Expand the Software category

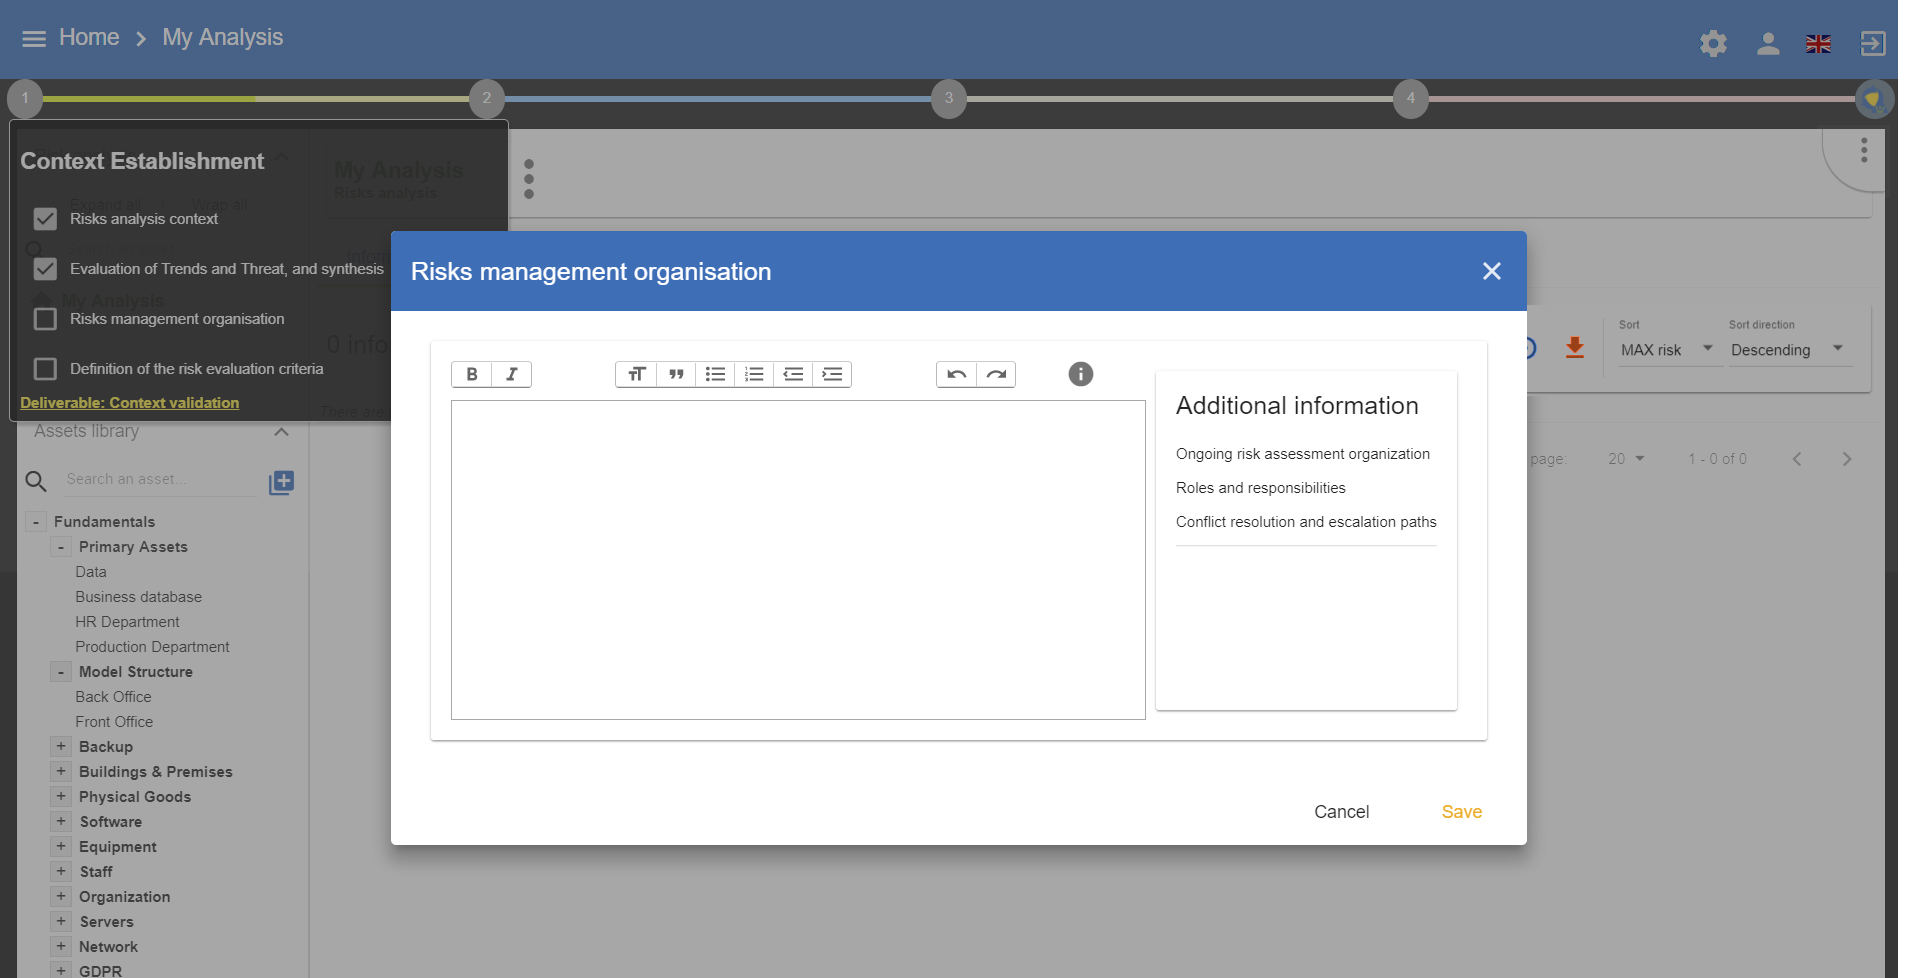61,821
